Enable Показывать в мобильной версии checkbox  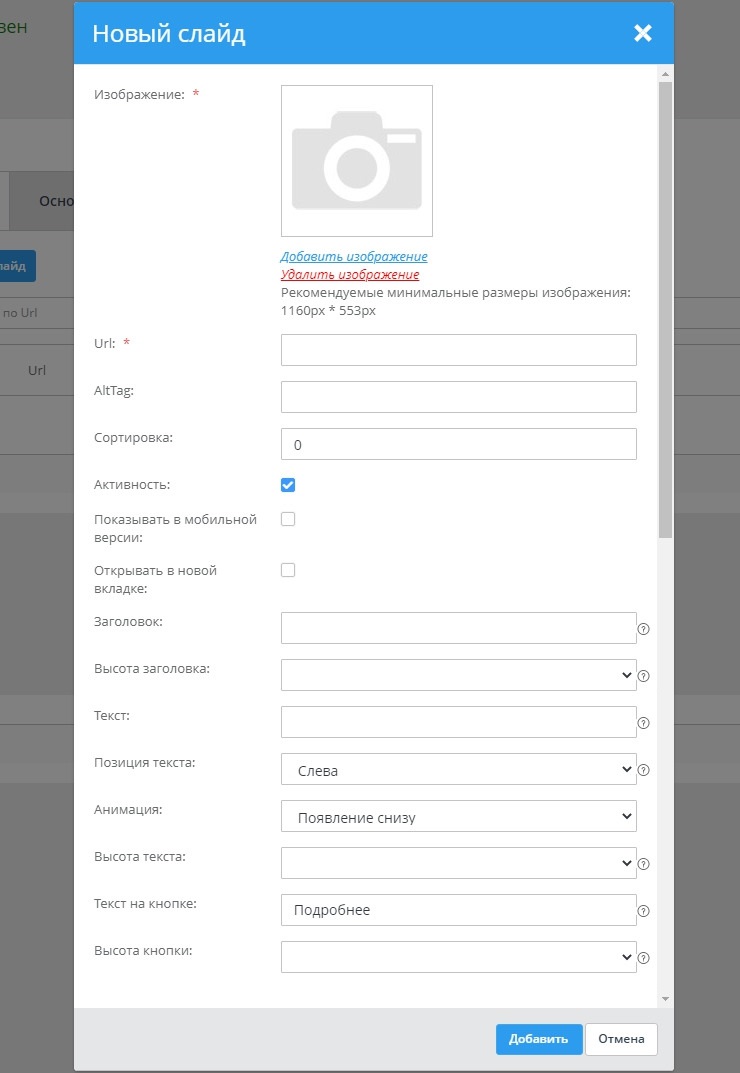click(x=288, y=519)
